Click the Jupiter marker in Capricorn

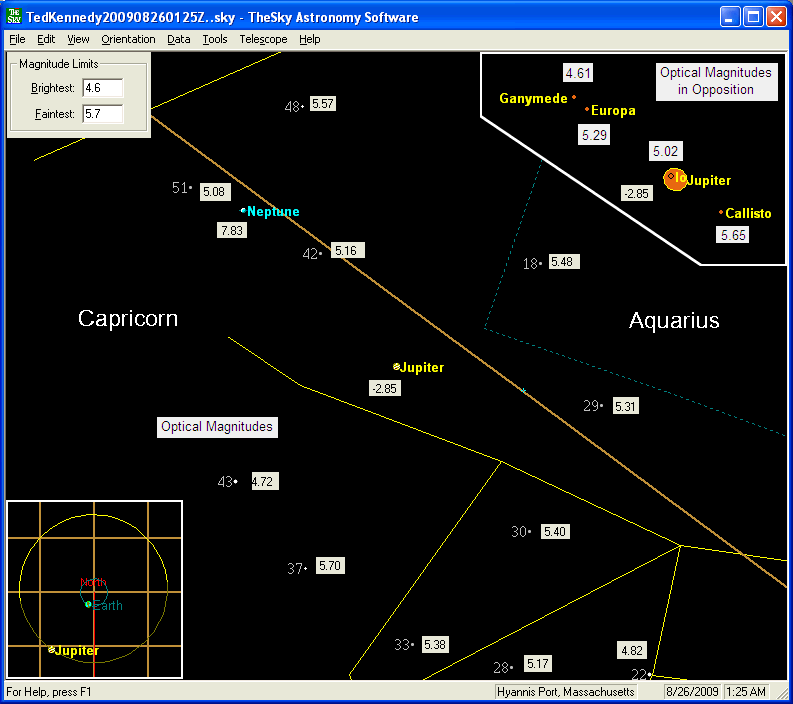tap(397, 367)
